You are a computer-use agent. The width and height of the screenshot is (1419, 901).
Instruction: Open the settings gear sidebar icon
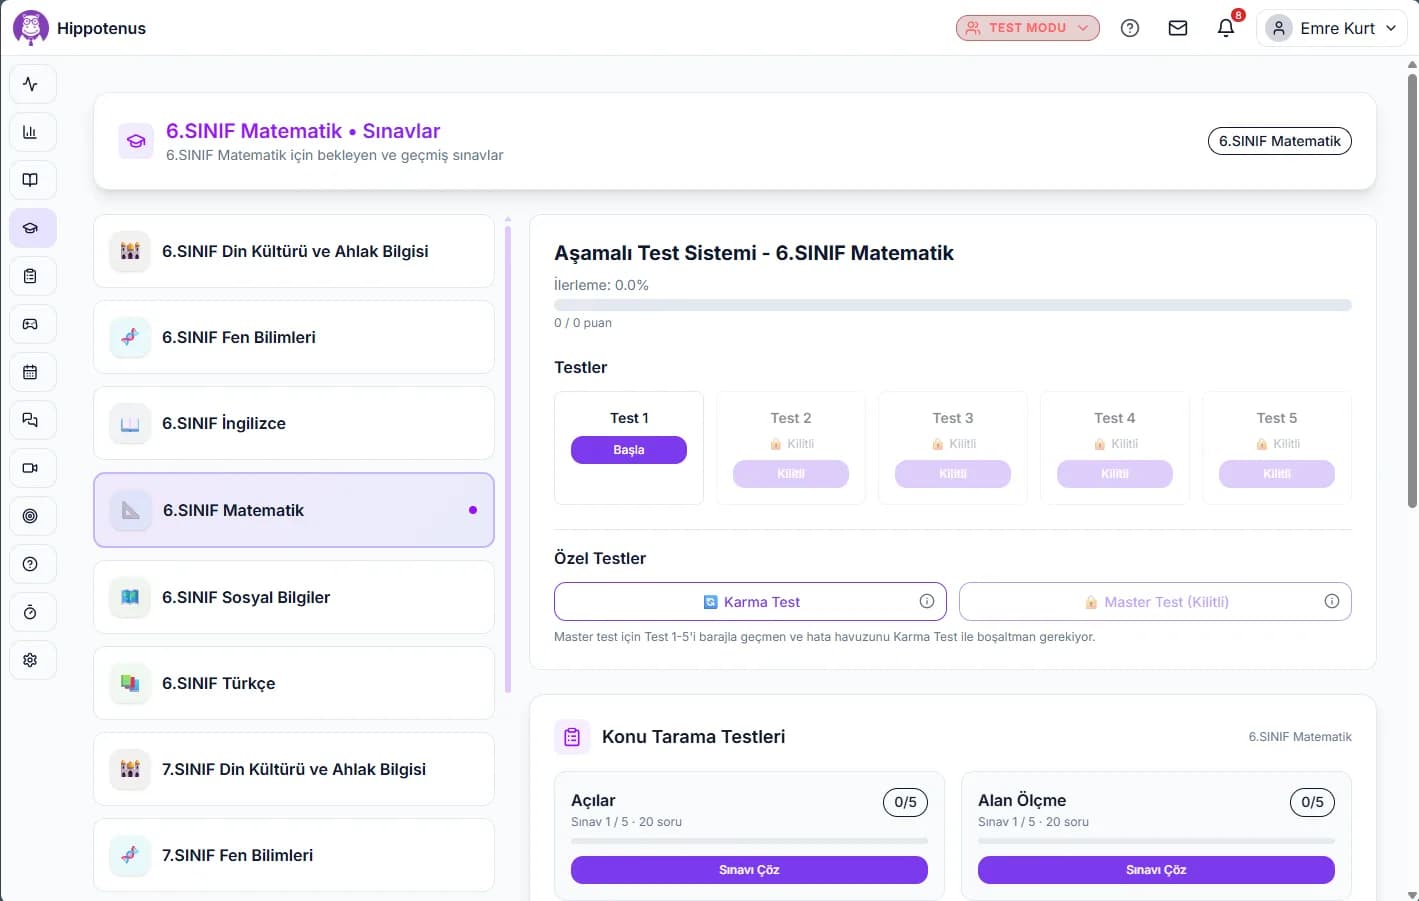point(30,660)
